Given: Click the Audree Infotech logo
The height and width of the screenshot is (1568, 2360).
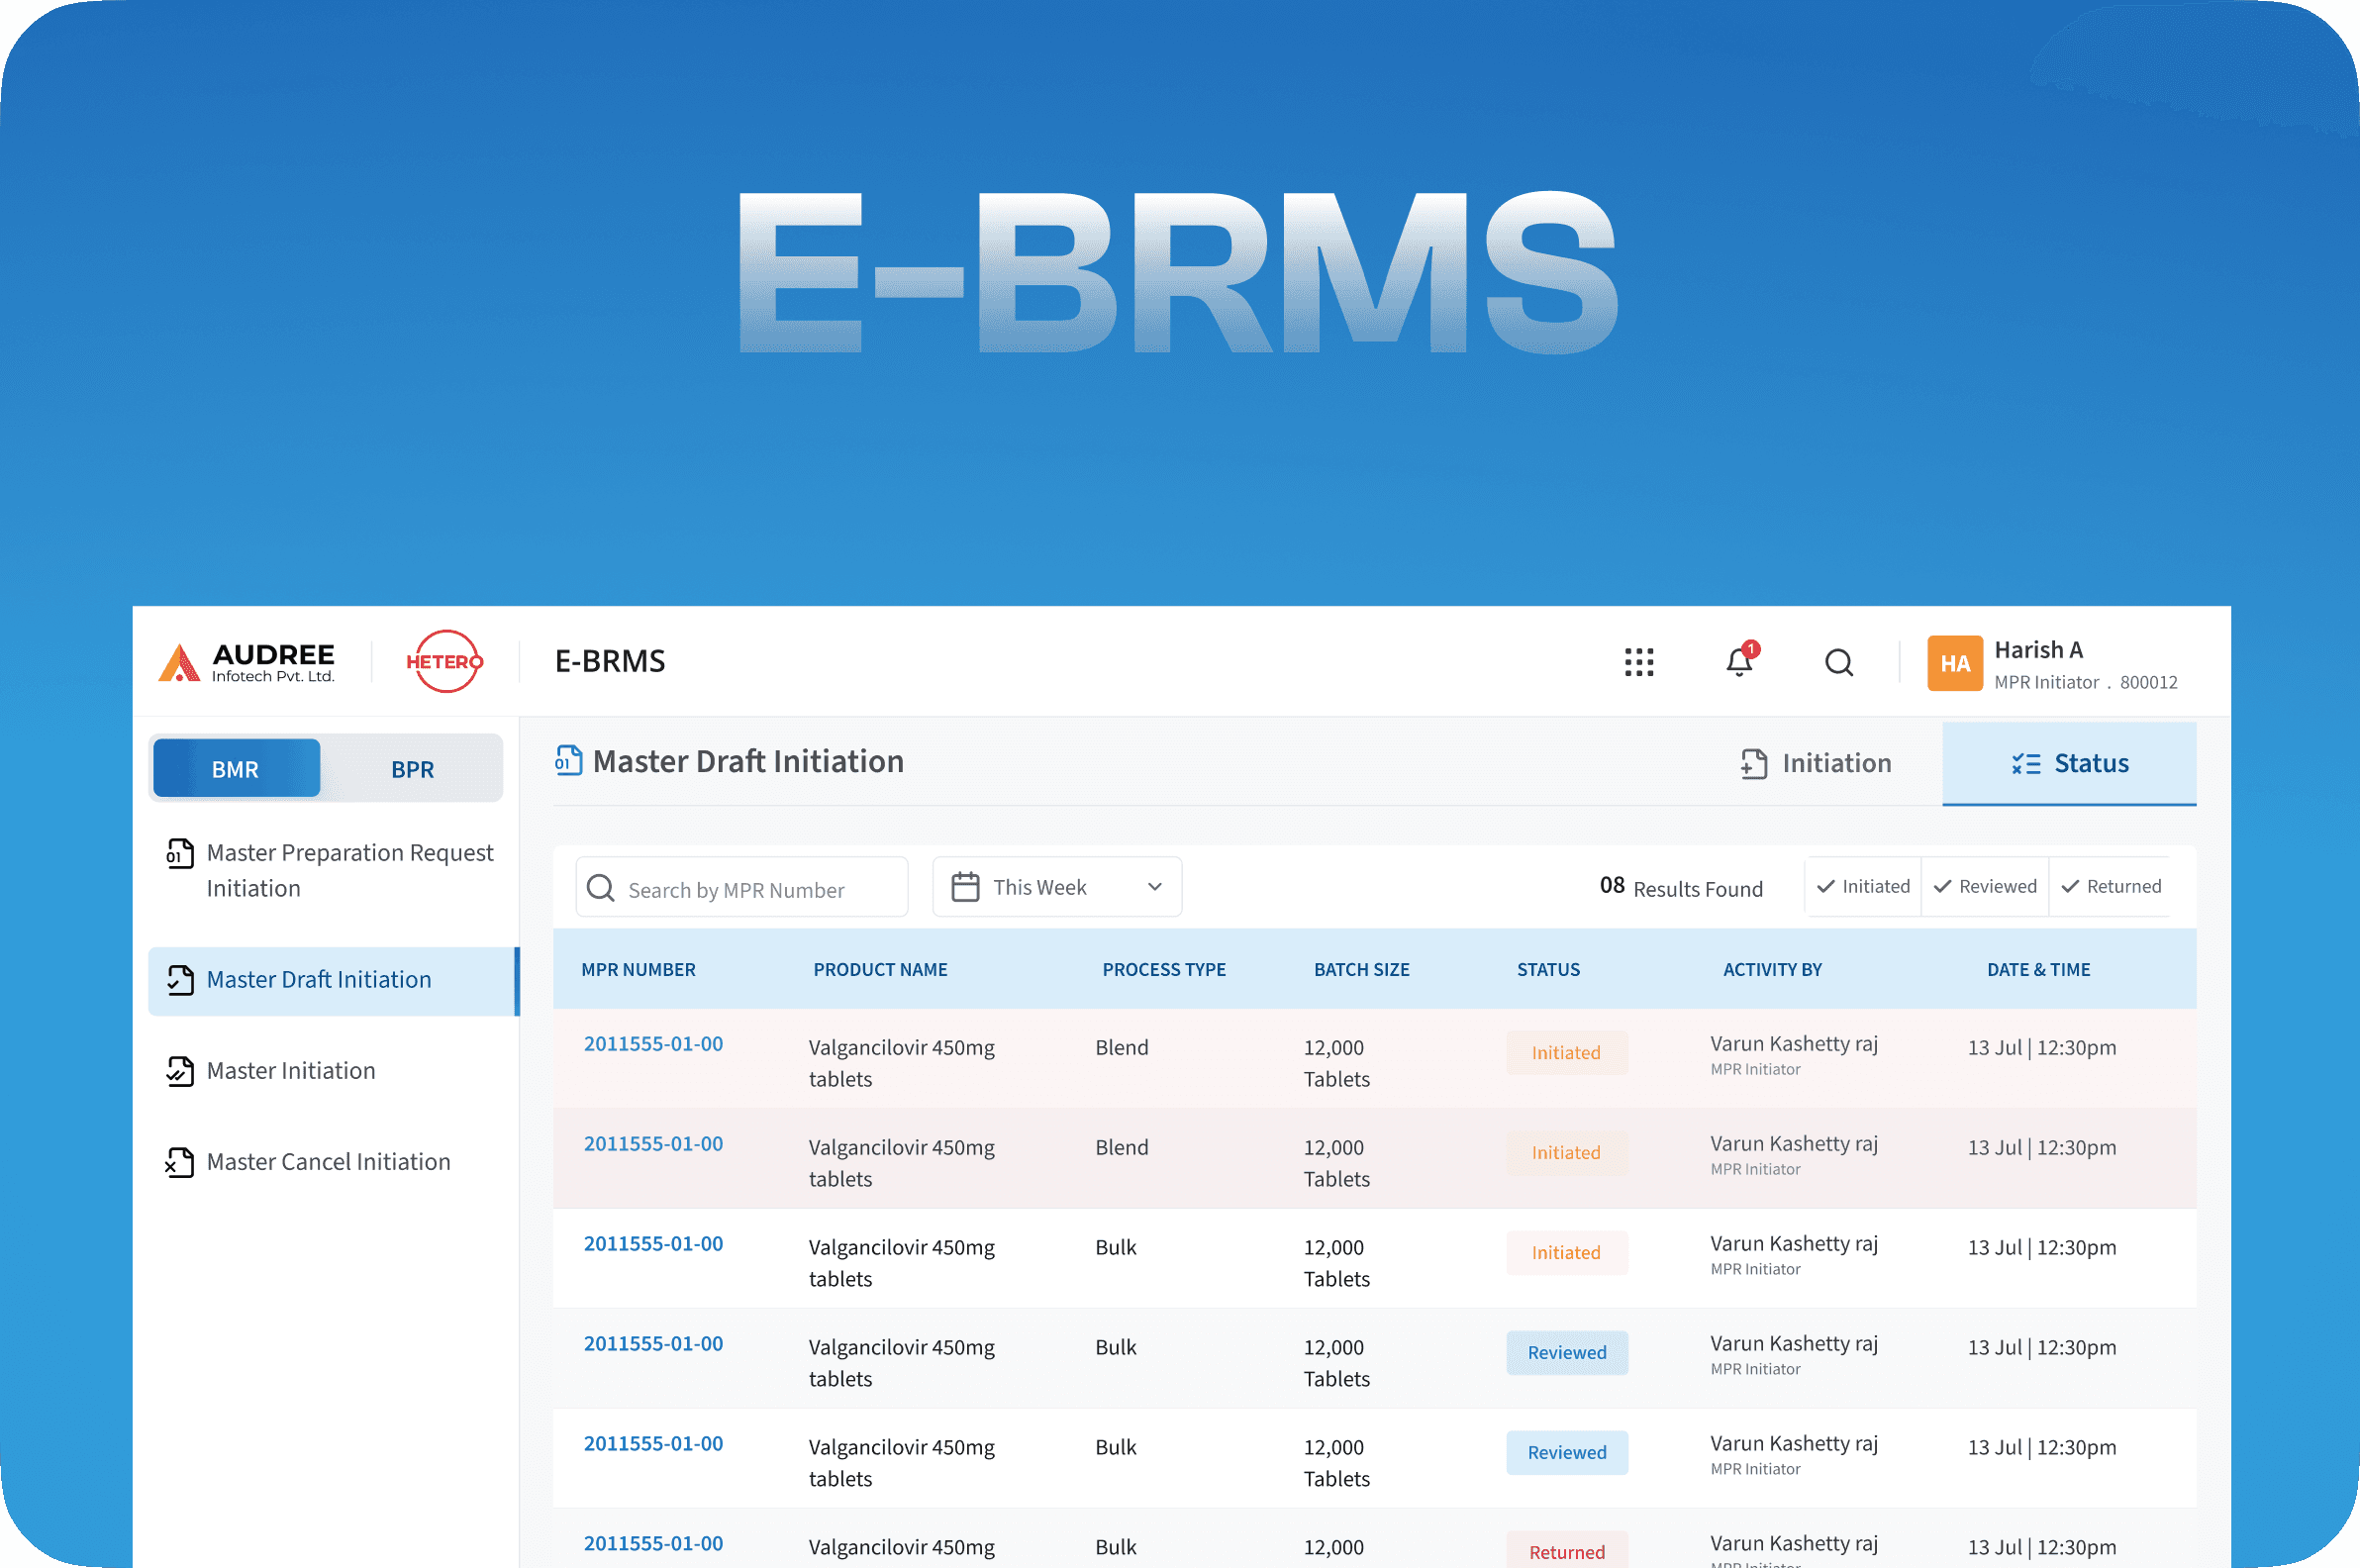Looking at the screenshot, I should click(247, 662).
